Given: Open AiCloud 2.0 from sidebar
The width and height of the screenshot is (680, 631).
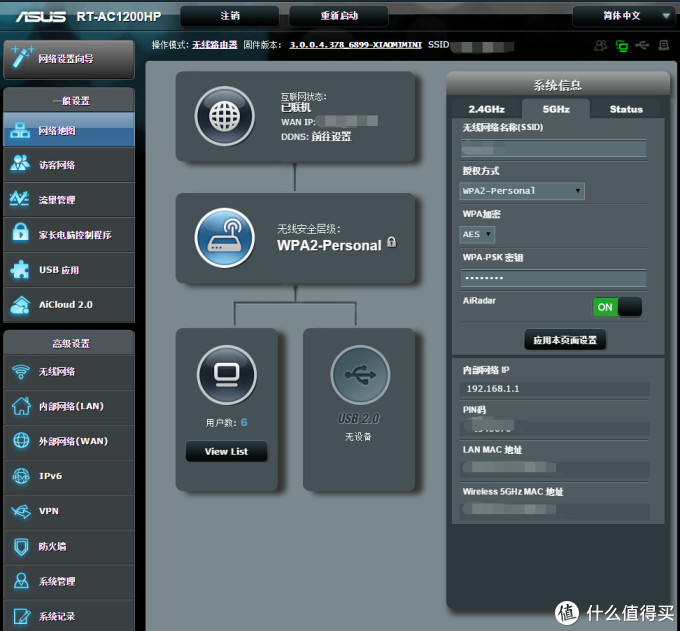Looking at the screenshot, I should pyautogui.click(x=66, y=304).
